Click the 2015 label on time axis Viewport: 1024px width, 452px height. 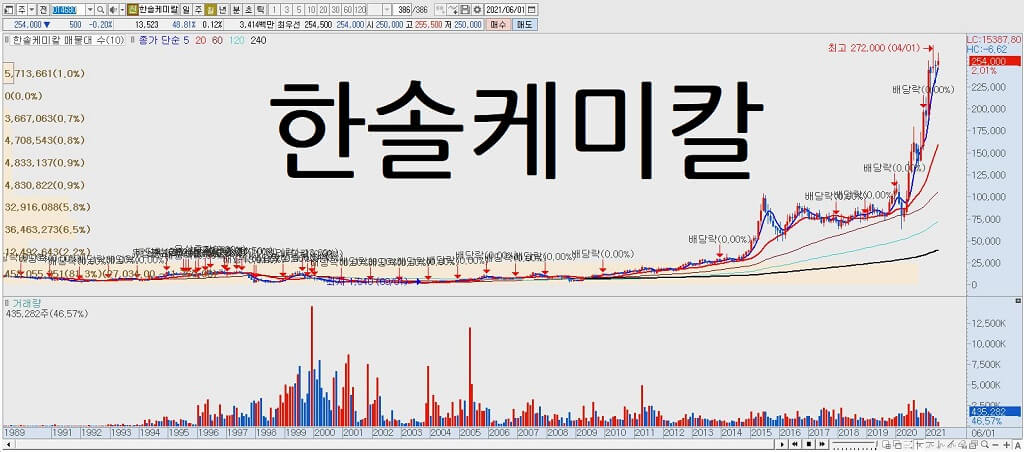761,432
